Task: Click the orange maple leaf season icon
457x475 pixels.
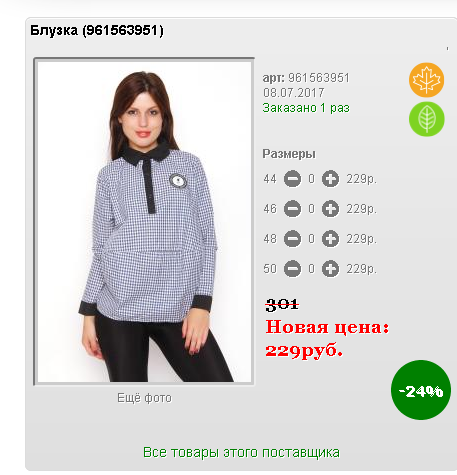Action: [x=426, y=80]
